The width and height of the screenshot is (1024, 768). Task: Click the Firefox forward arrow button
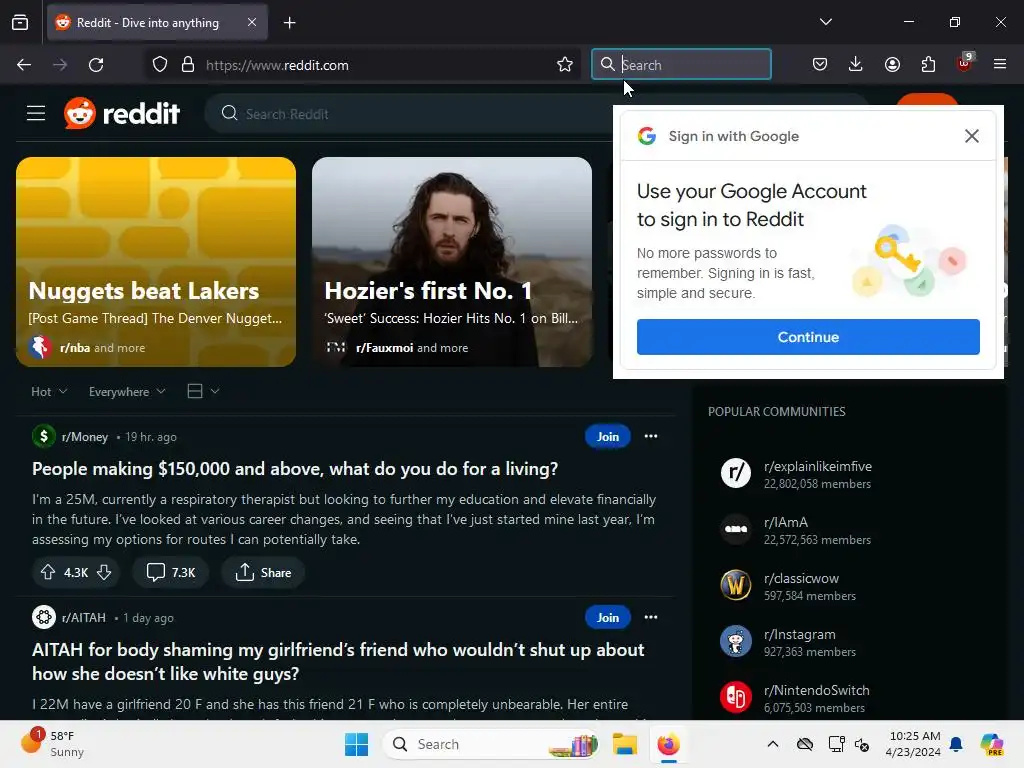click(x=60, y=65)
